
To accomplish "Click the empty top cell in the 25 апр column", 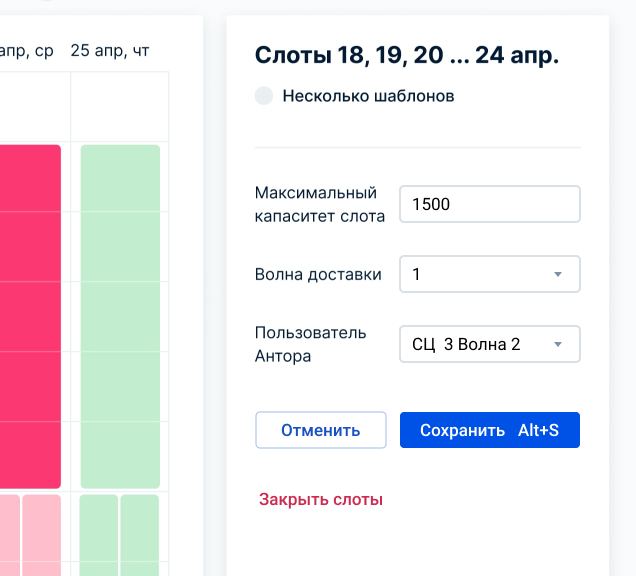I will click(x=120, y=107).
